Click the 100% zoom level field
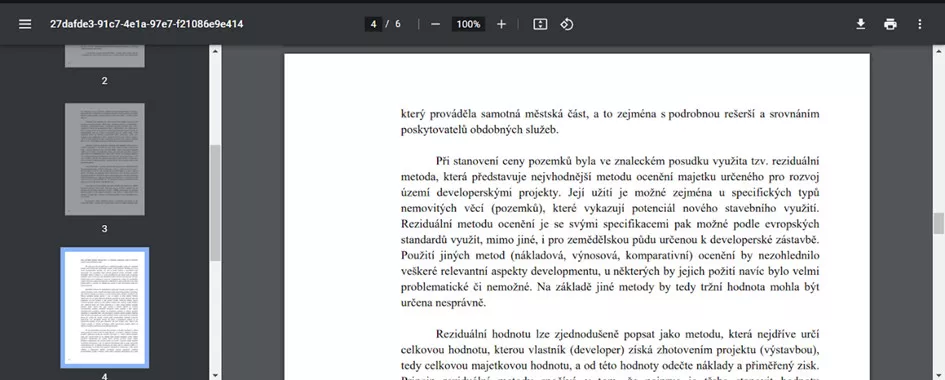 click(468, 24)
